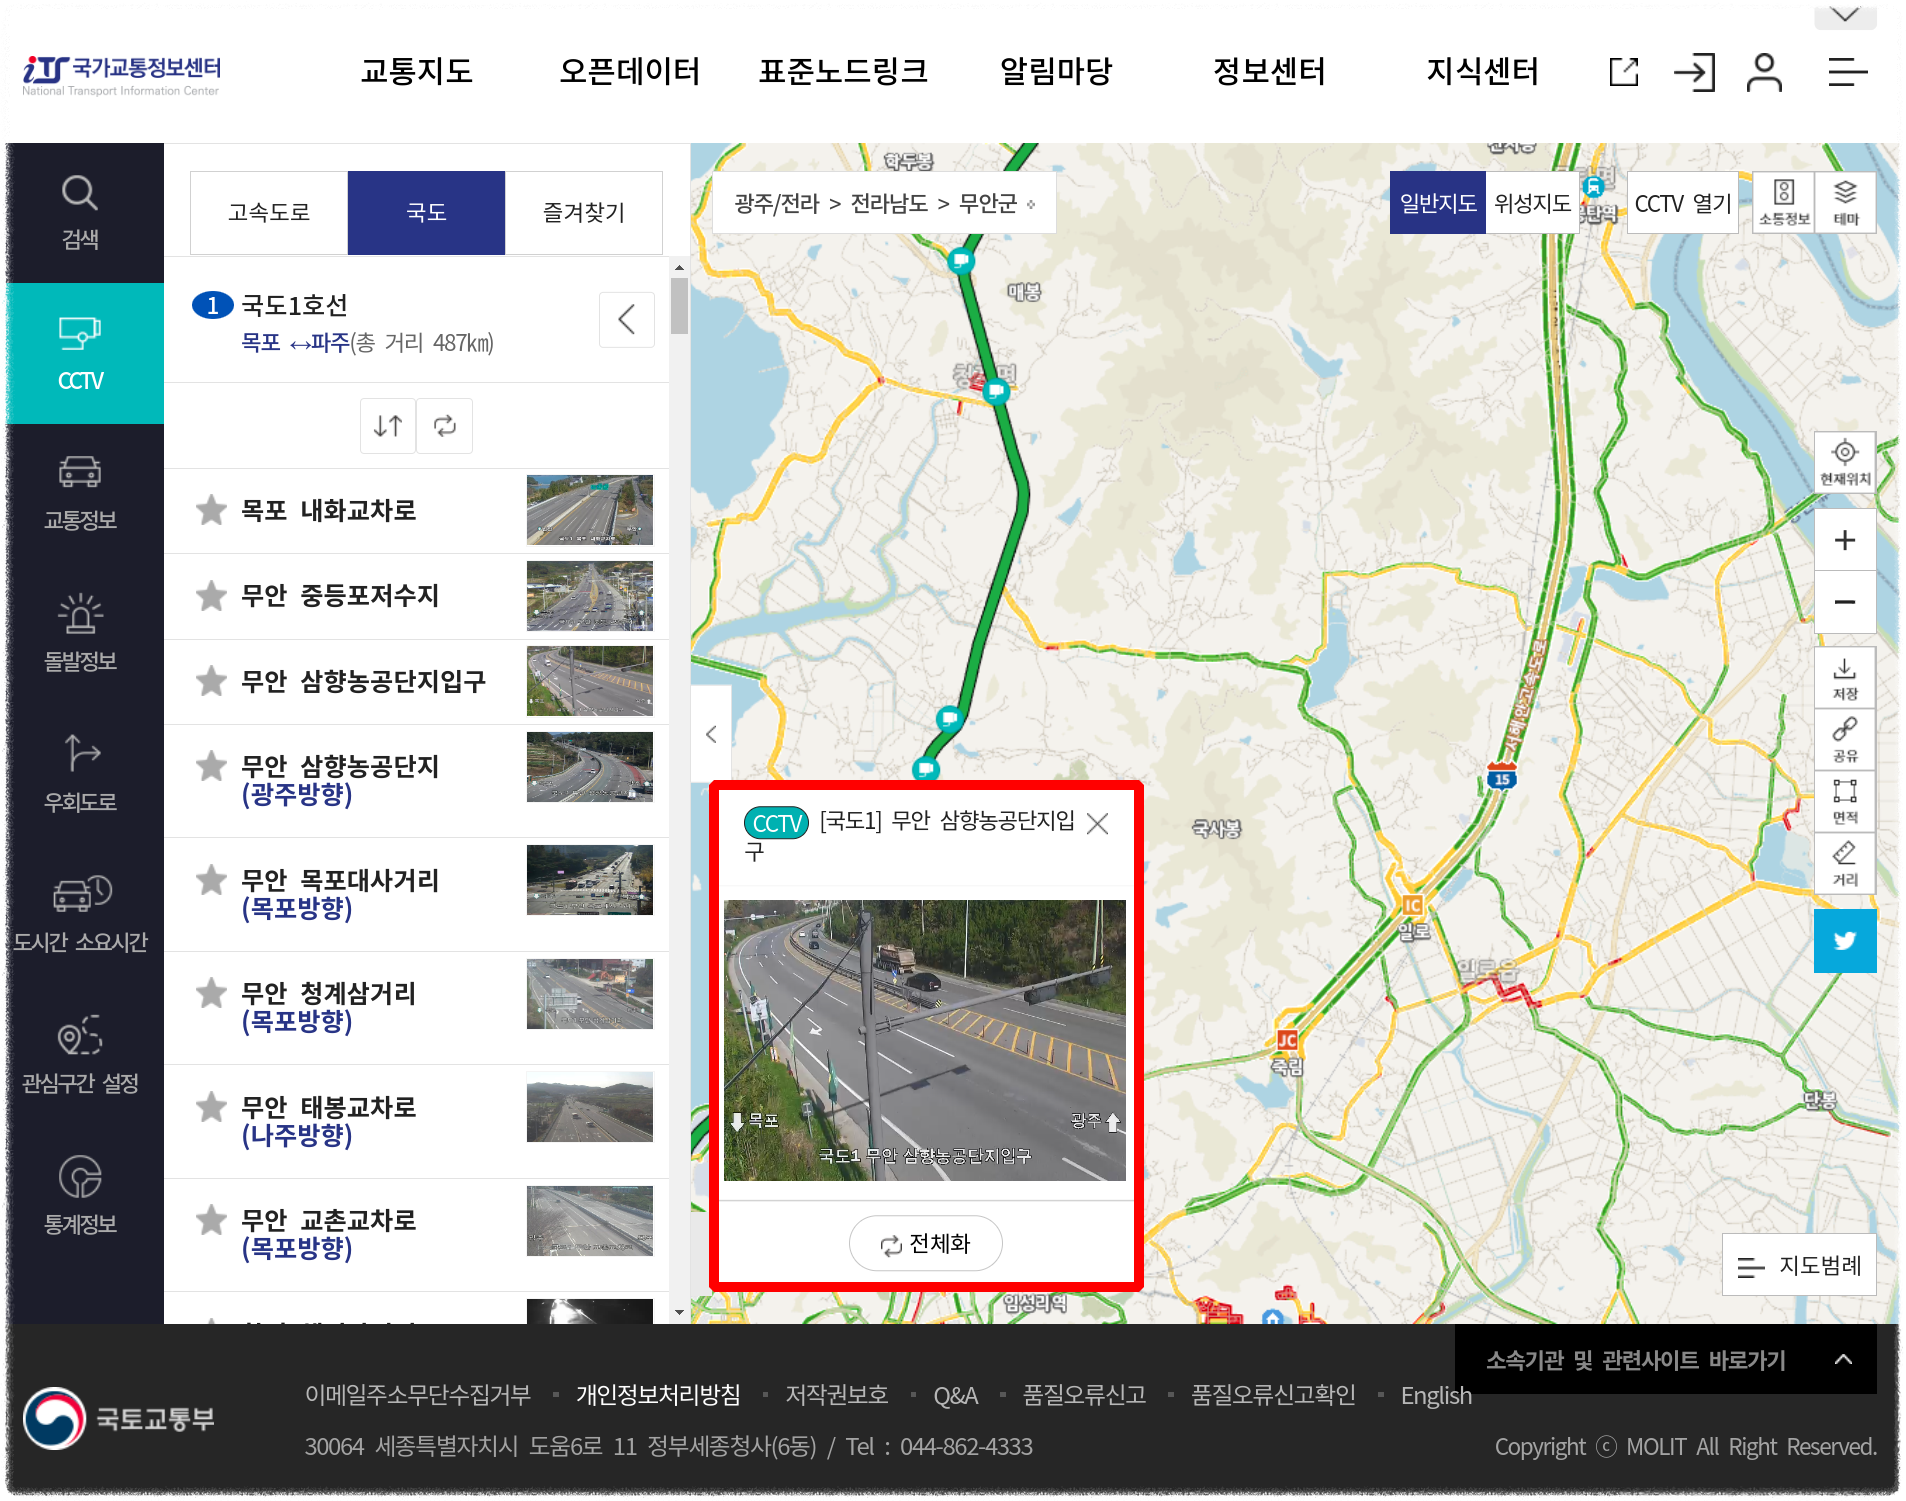Open the 표준노드링크 menu
1906x1501 pixels.
tap(844, 71)
